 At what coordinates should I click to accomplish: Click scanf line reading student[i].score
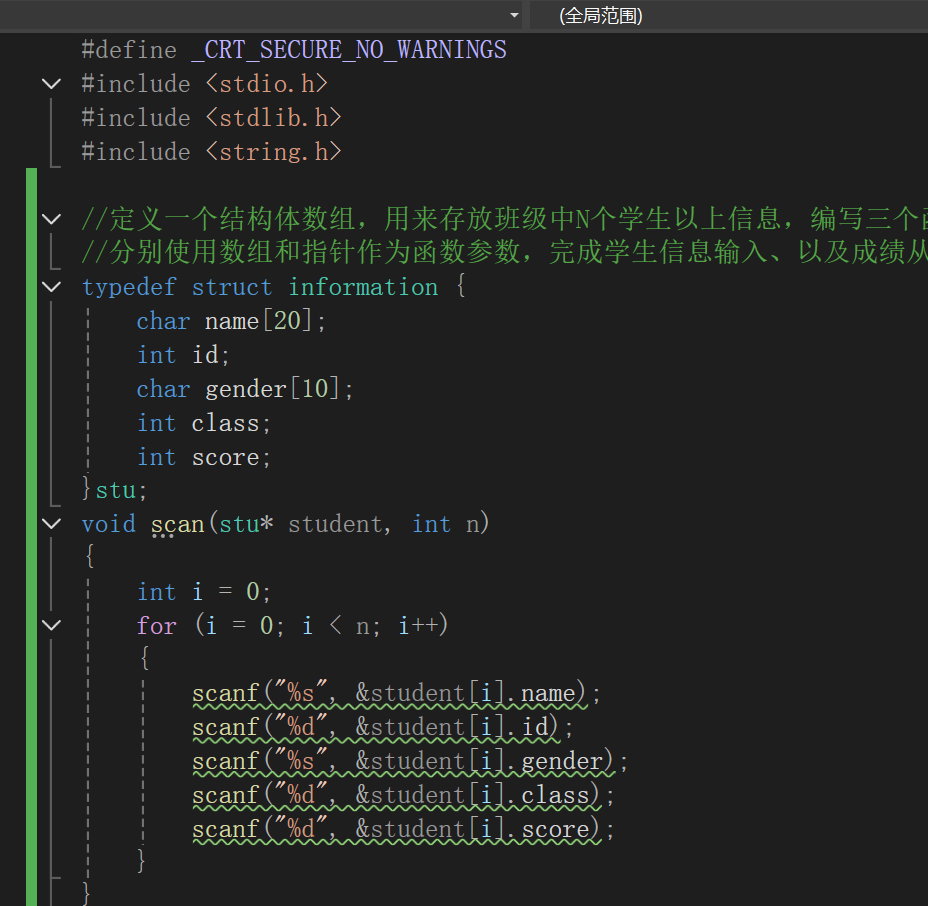coord(403,829)
